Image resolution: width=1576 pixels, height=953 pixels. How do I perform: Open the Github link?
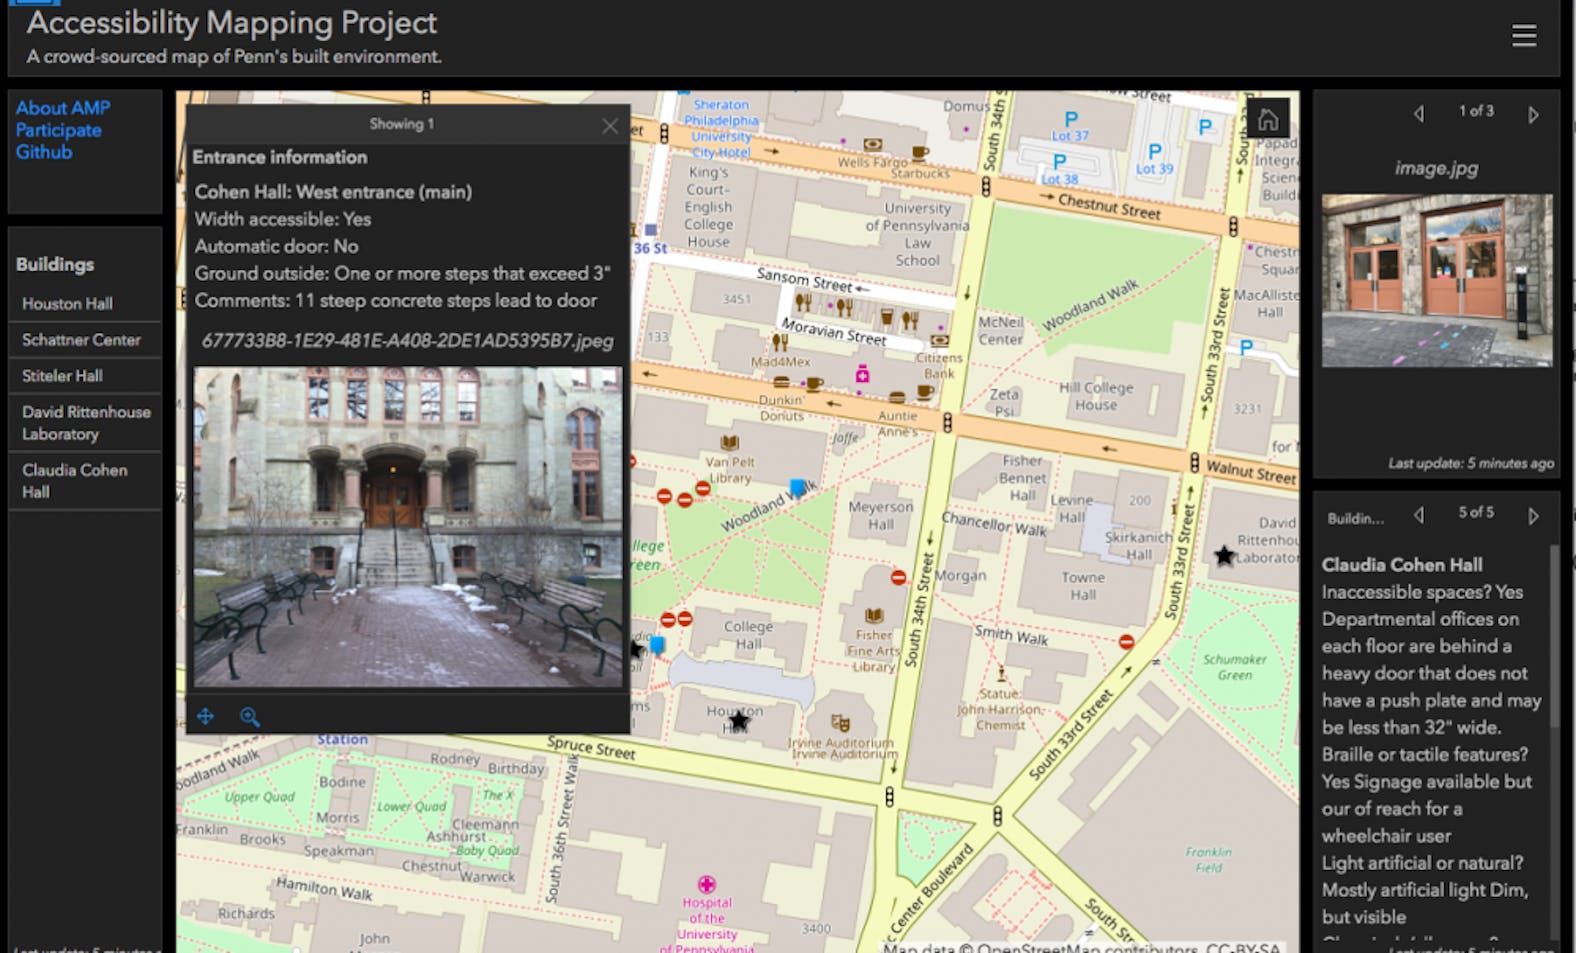[44, 152]
